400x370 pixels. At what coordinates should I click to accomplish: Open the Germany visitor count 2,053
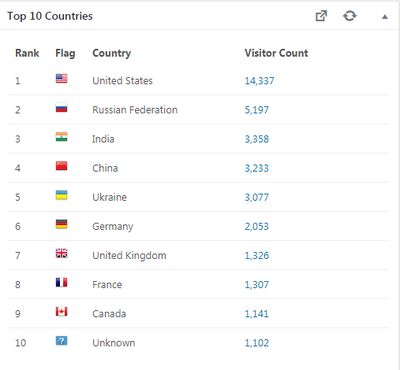257,226
